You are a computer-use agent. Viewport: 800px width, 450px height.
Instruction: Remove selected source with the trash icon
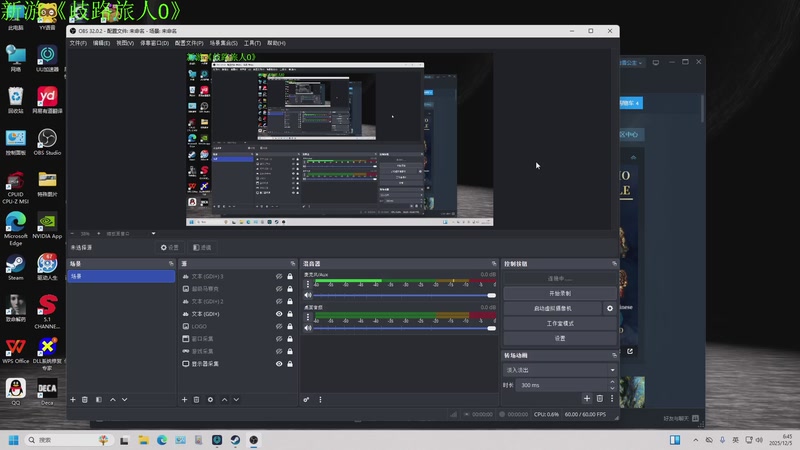tap(196, 399)
